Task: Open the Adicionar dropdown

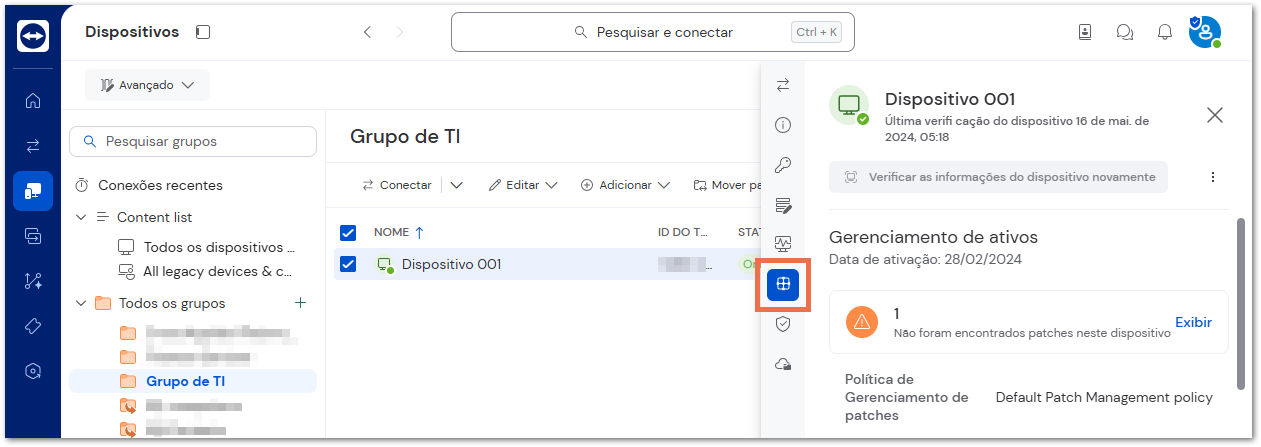Action: (625, 185)
